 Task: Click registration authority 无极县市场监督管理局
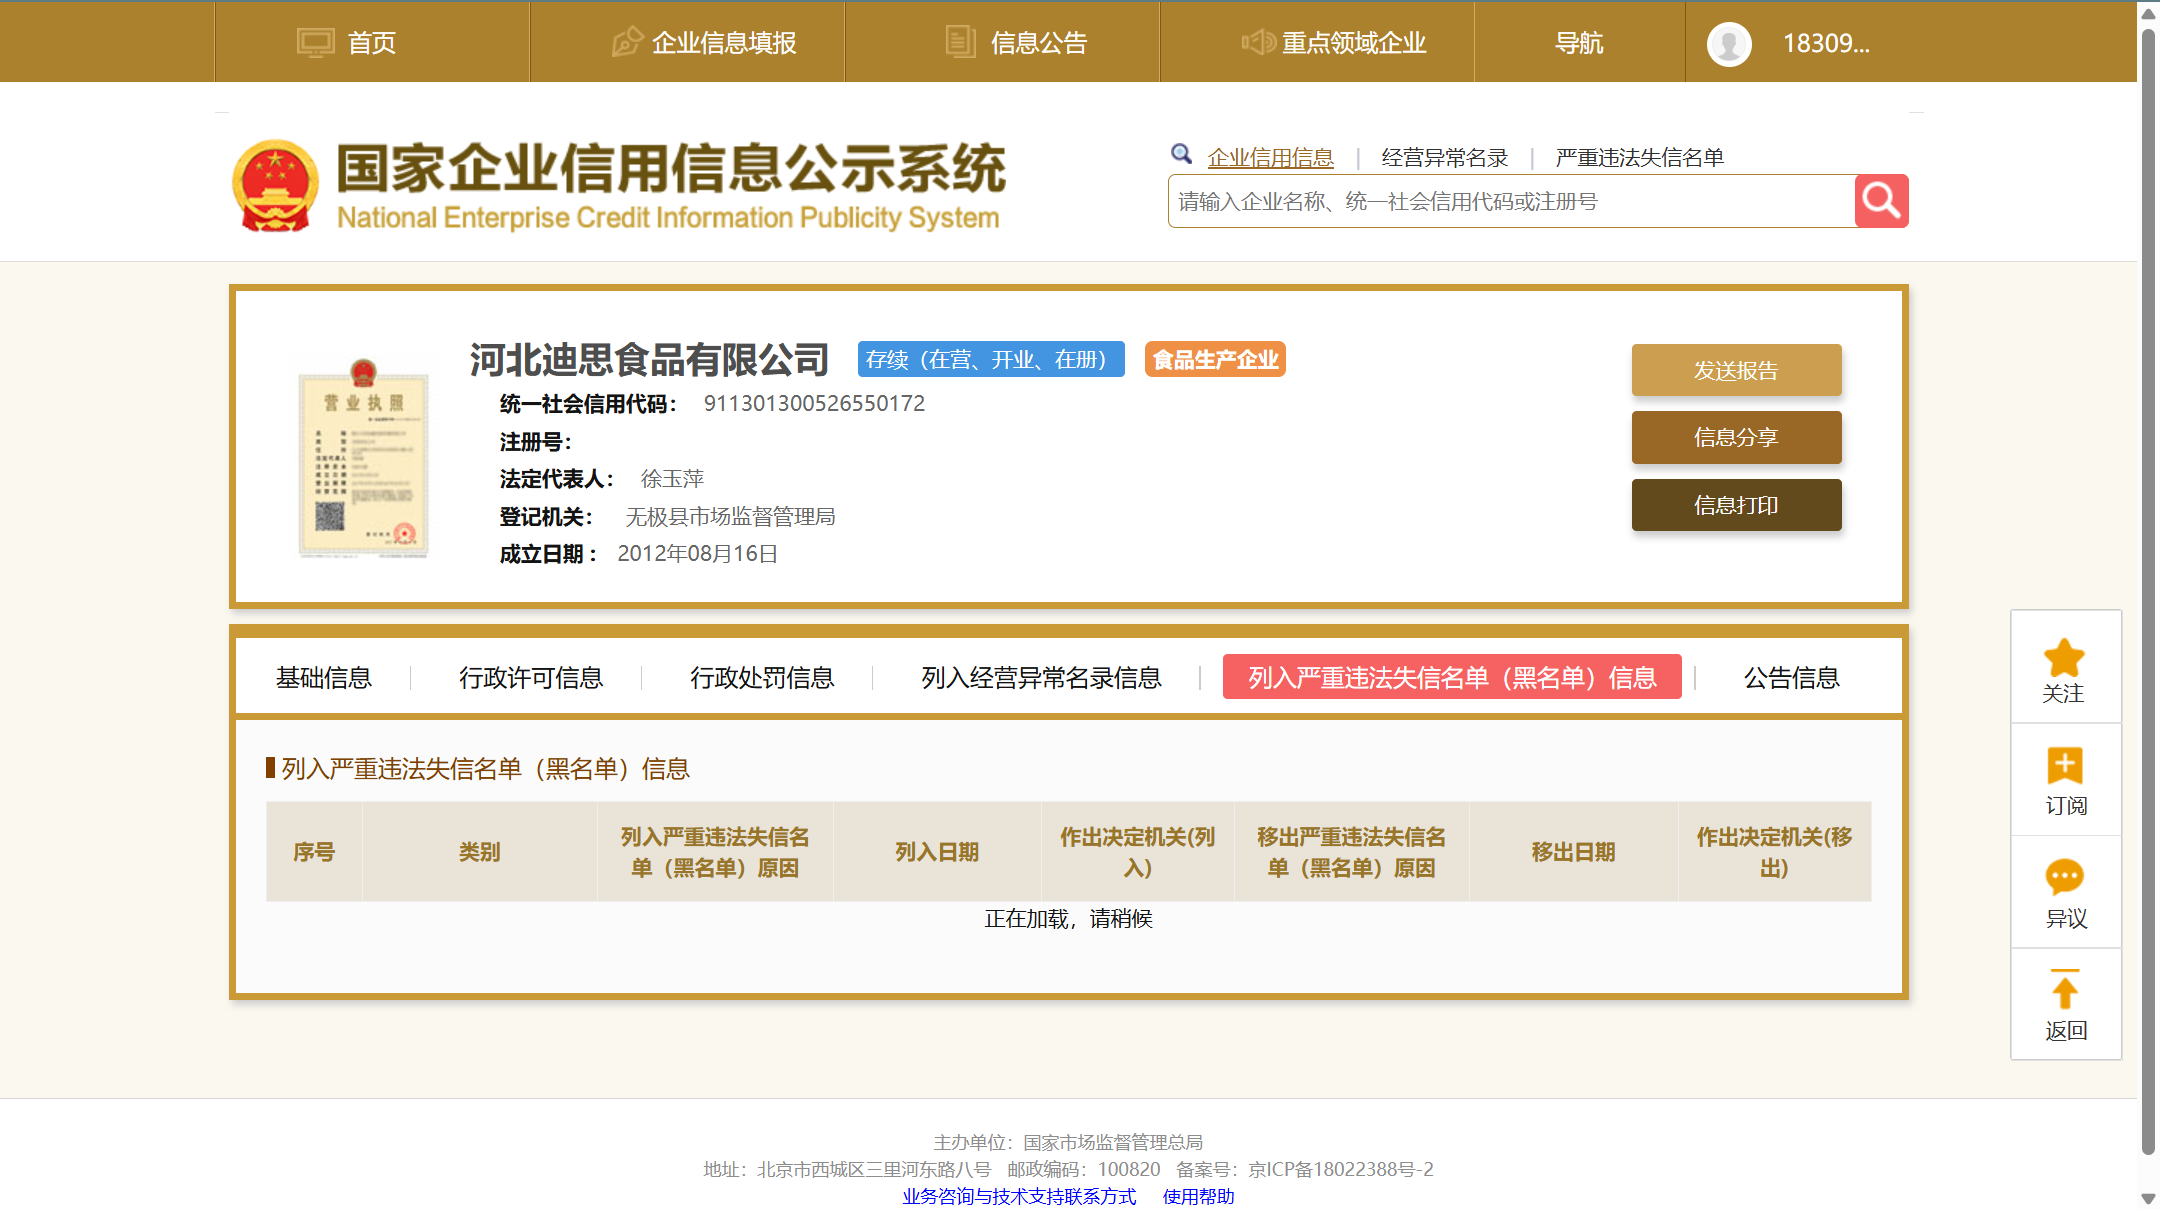pyautogui.click(x=730, y=516)
